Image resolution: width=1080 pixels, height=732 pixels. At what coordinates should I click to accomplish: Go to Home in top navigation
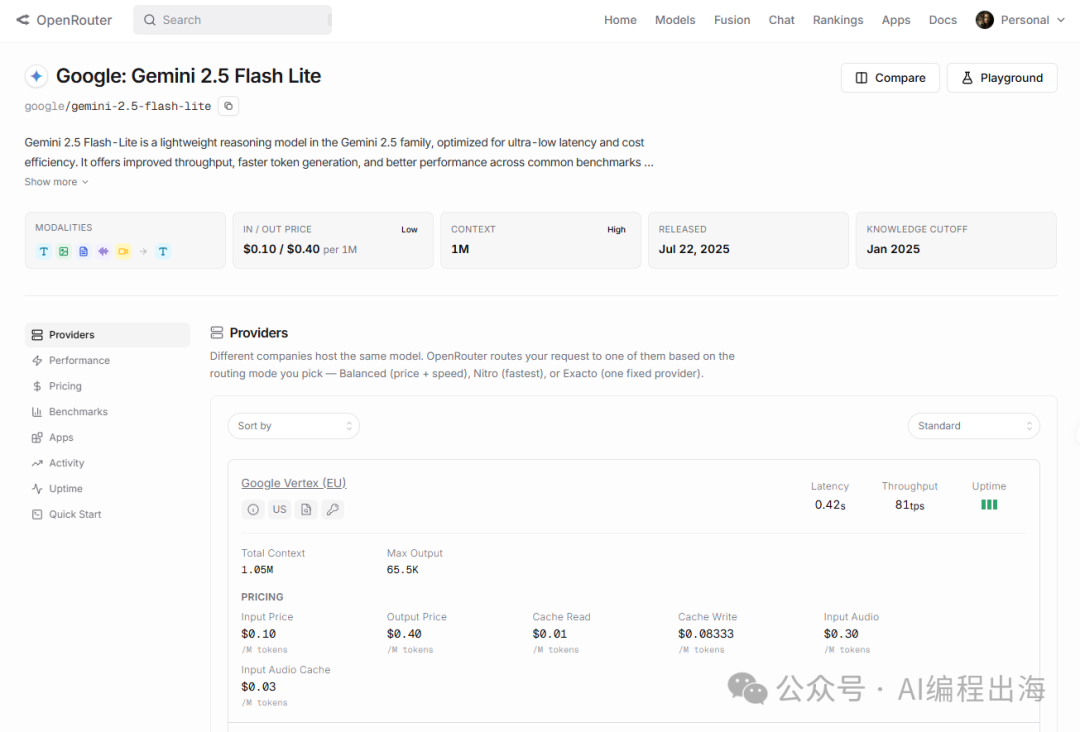pos(620,20)
